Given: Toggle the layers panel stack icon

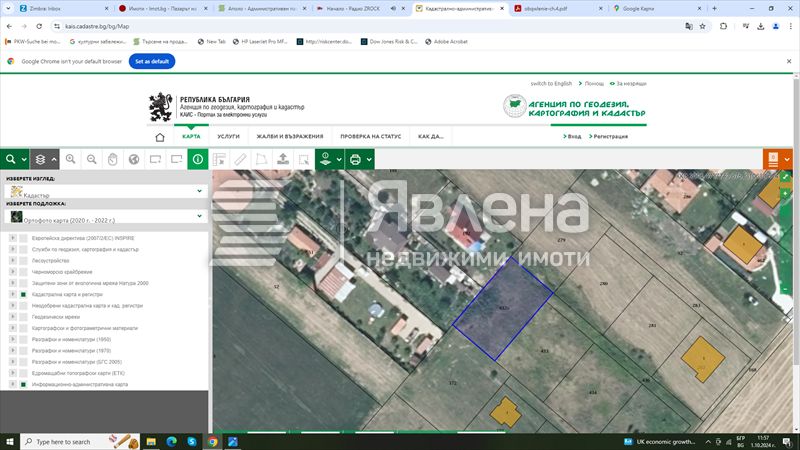Looking at the screenshot, I should (40, 160).
